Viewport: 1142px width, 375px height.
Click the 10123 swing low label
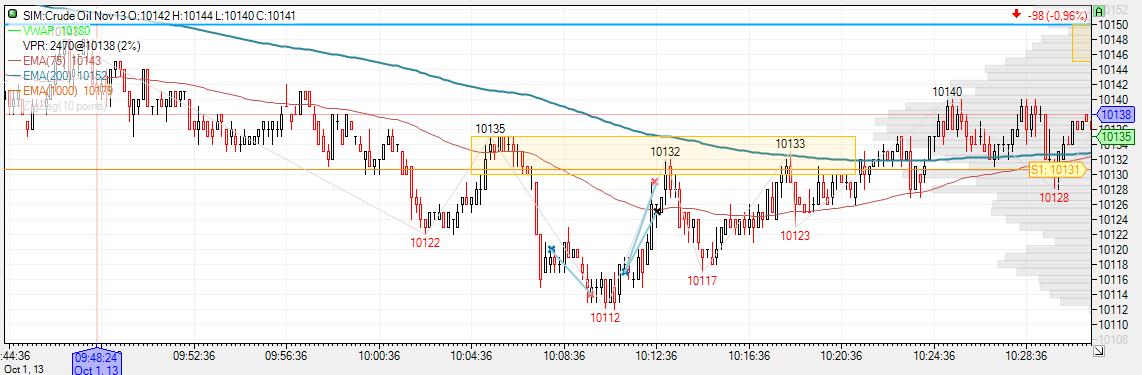tap(795, 235)
